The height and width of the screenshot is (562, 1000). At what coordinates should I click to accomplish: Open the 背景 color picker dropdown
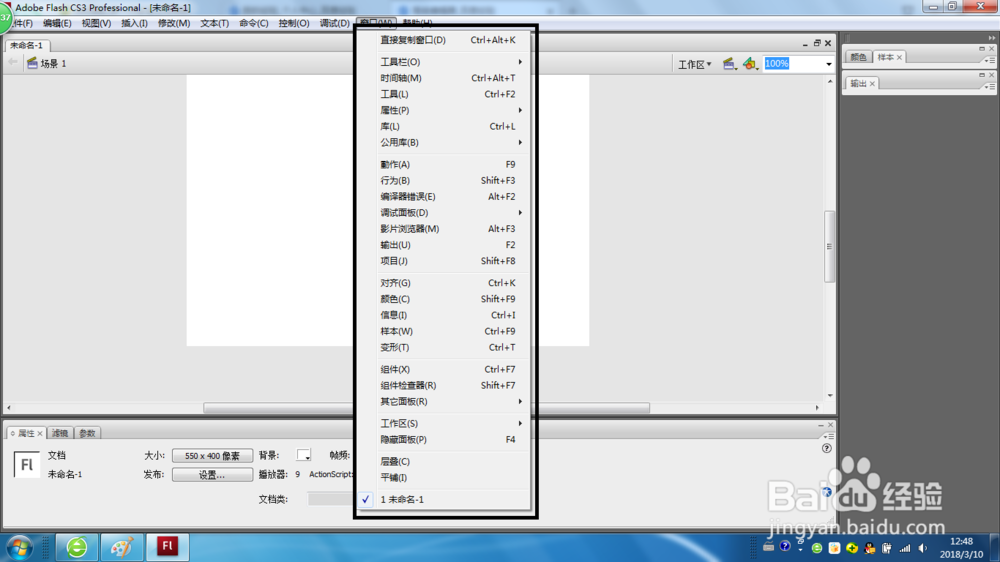click(304, 455)
